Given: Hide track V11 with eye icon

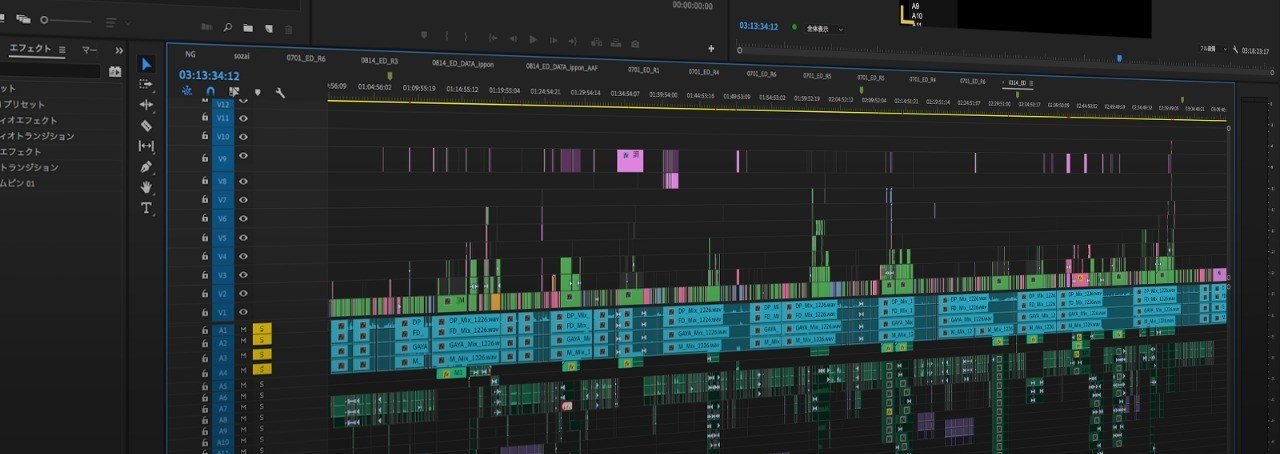Looking at the screenshot, I should click(x=243, y=117).
